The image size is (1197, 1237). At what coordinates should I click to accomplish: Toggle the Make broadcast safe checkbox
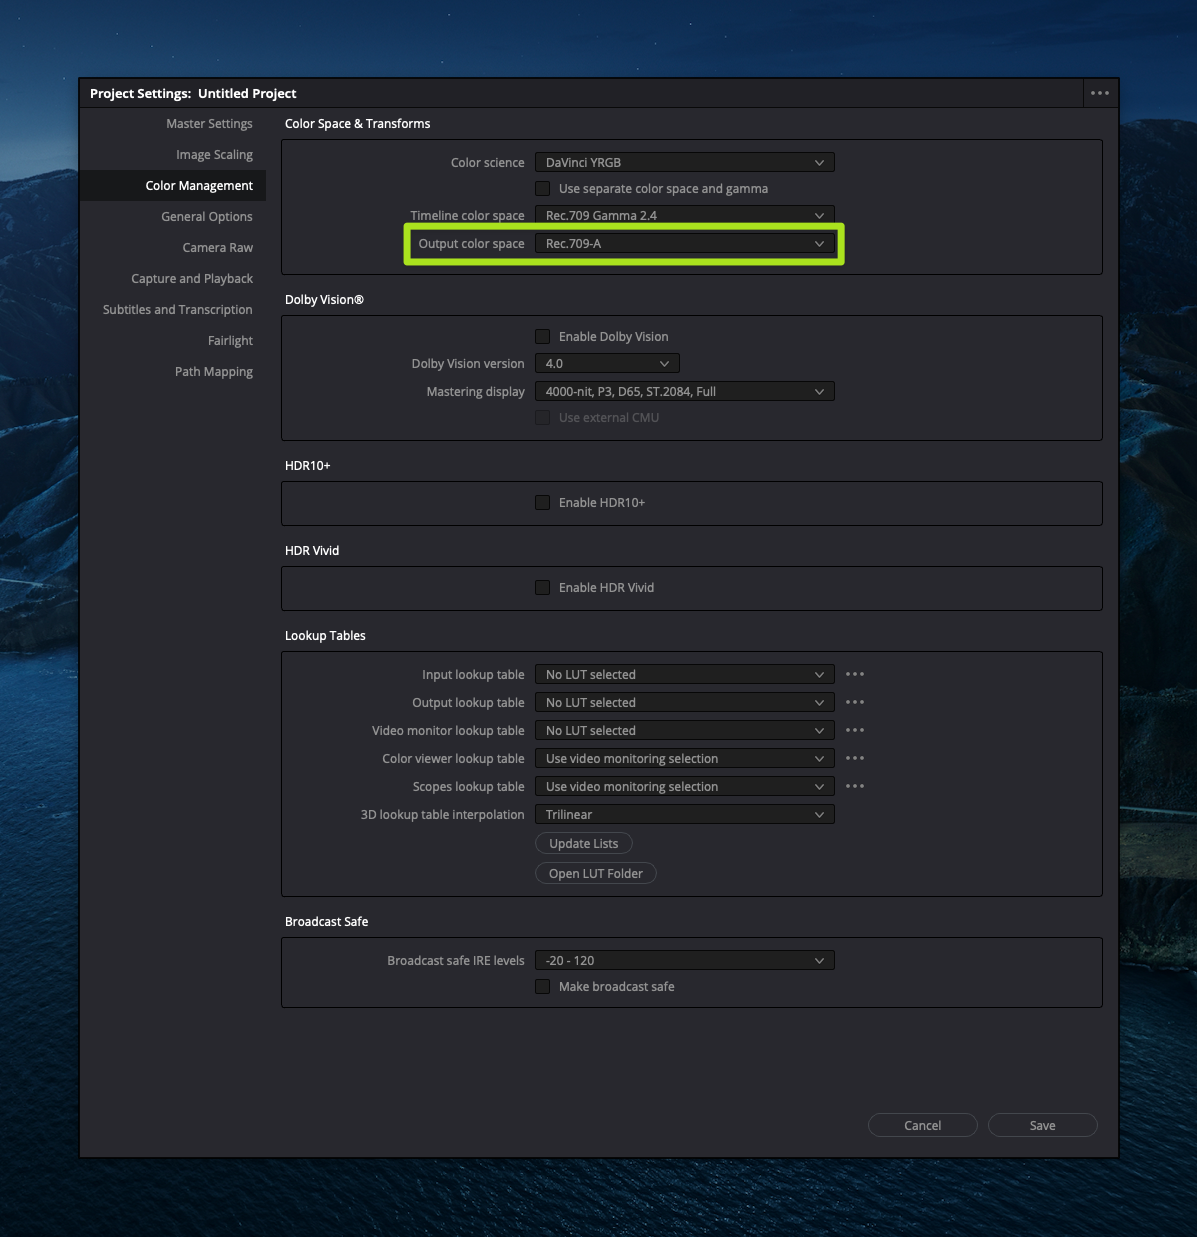point(542,986)
